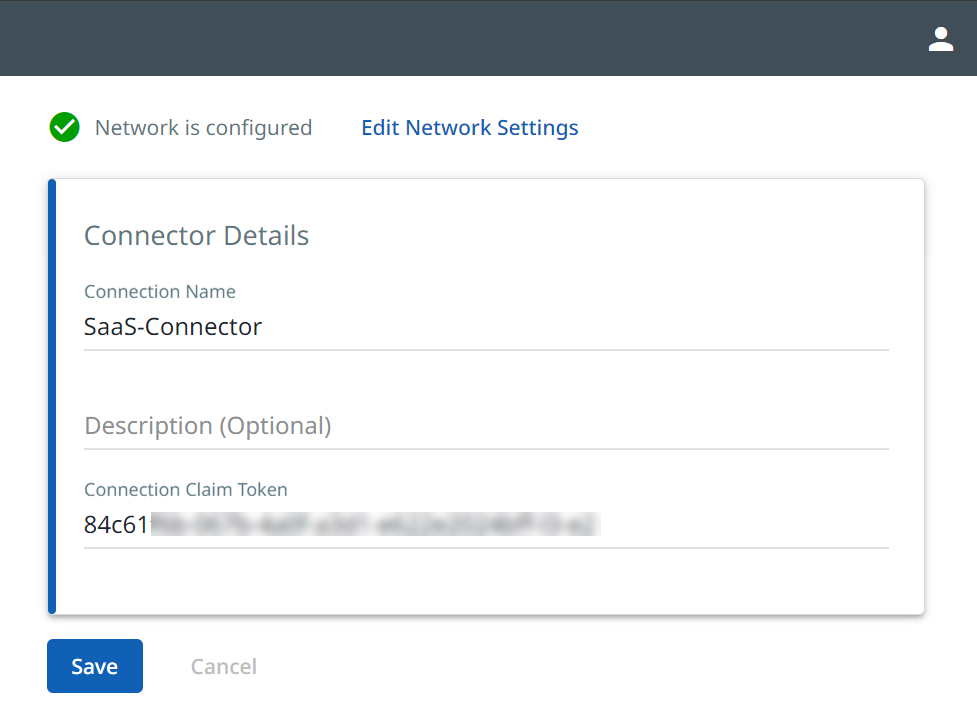Place cursor in "SaaS-Connector" text
This screenshot has width=977, height=713.
[x=173, y=327]
